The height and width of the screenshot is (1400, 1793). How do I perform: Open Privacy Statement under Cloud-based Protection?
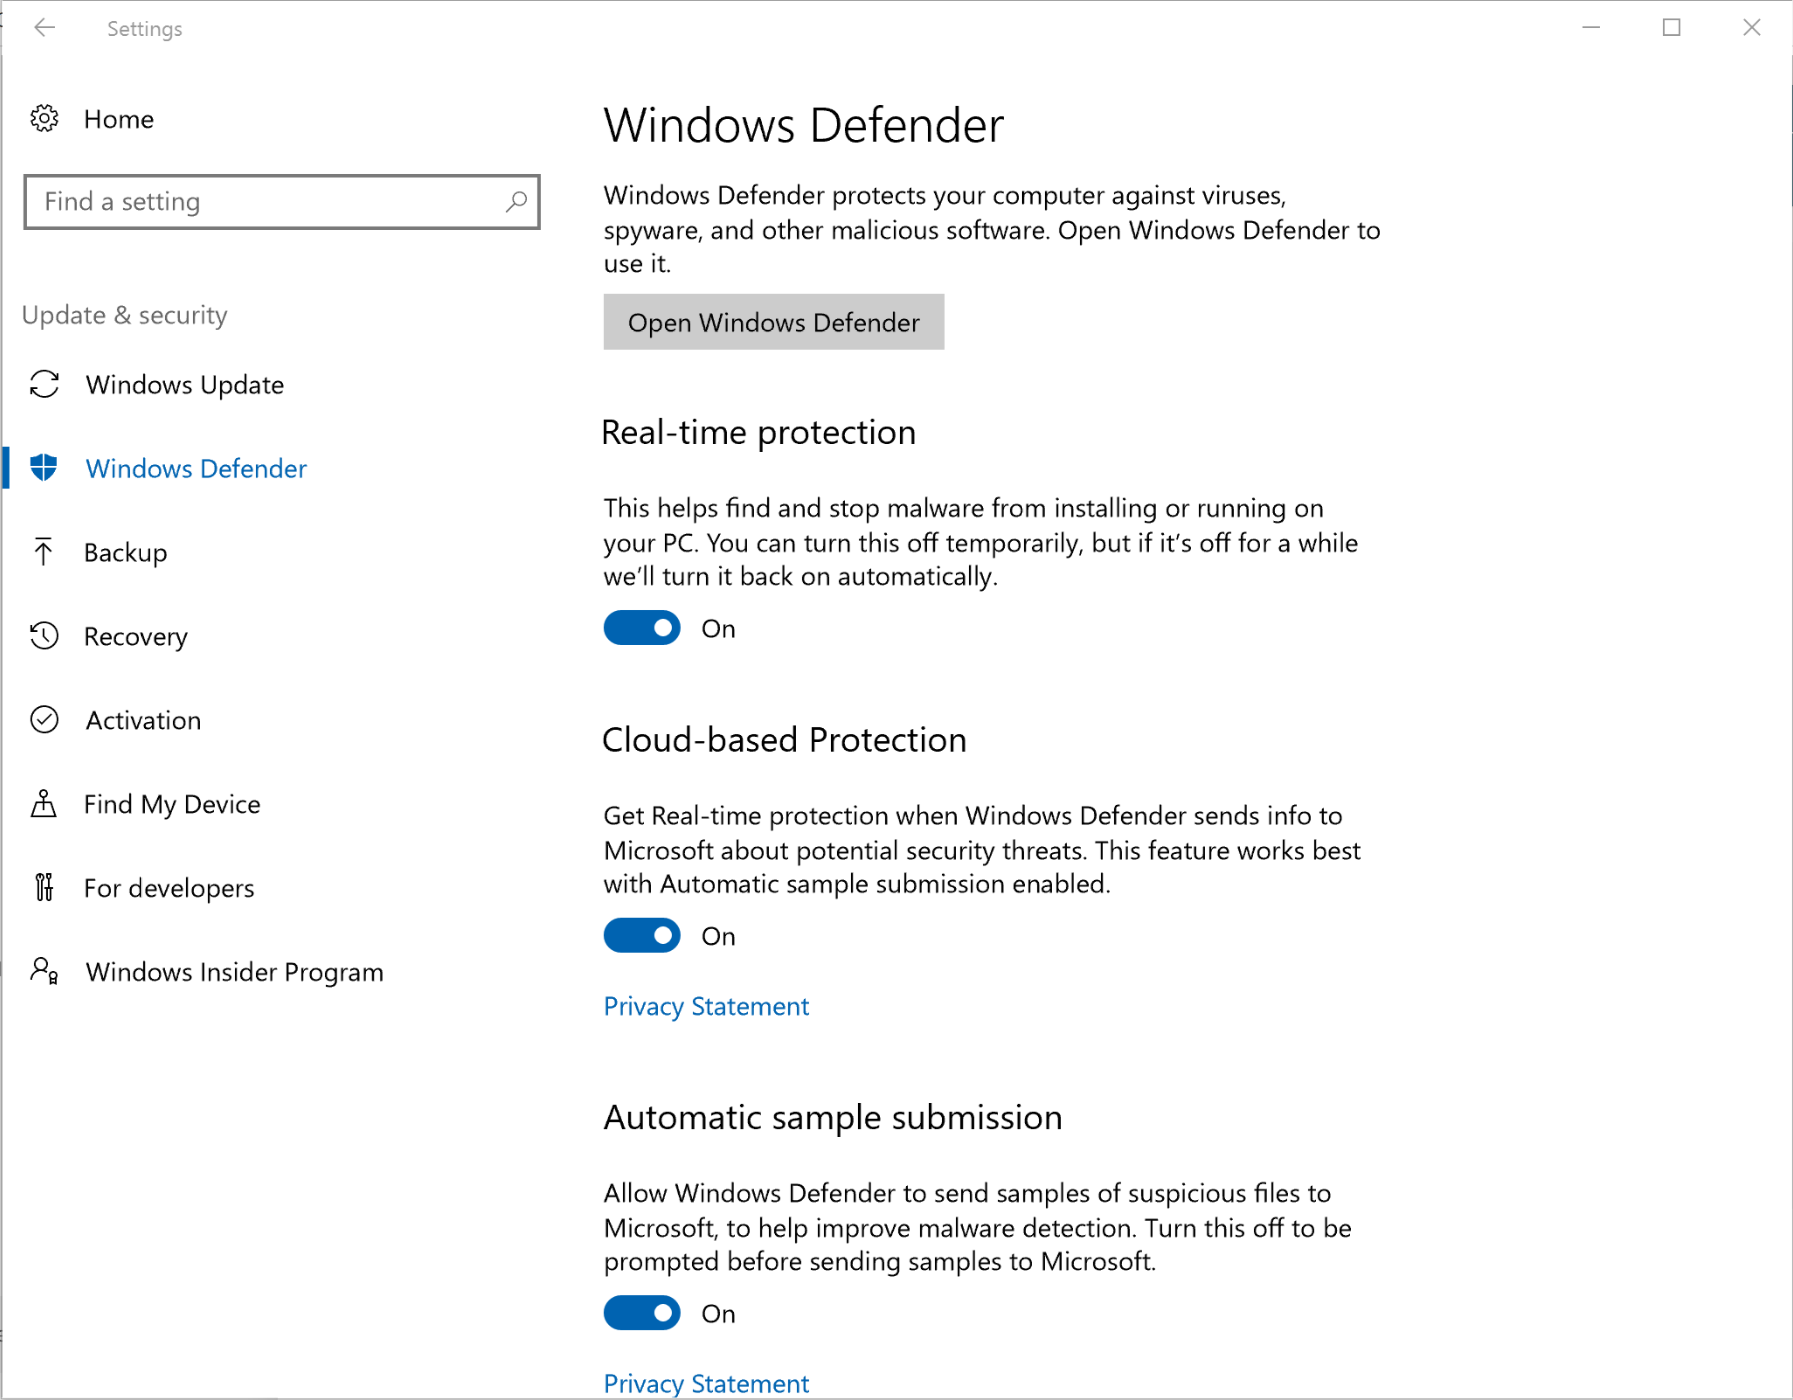point(706,1006)
